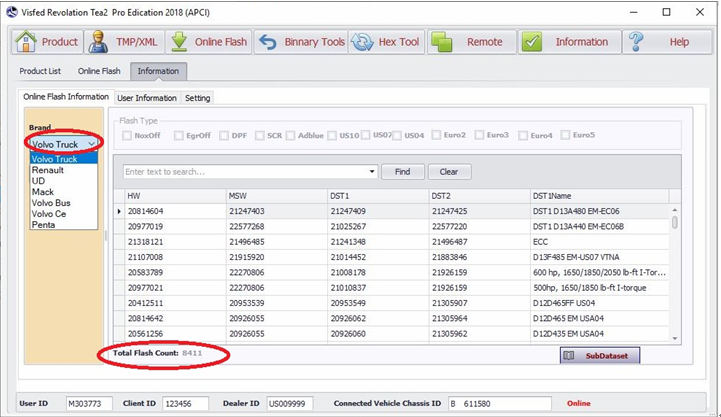Click the Online Flash download arrow icon
This screenshot has width=721, height=417.
click(x=178, y=42)
